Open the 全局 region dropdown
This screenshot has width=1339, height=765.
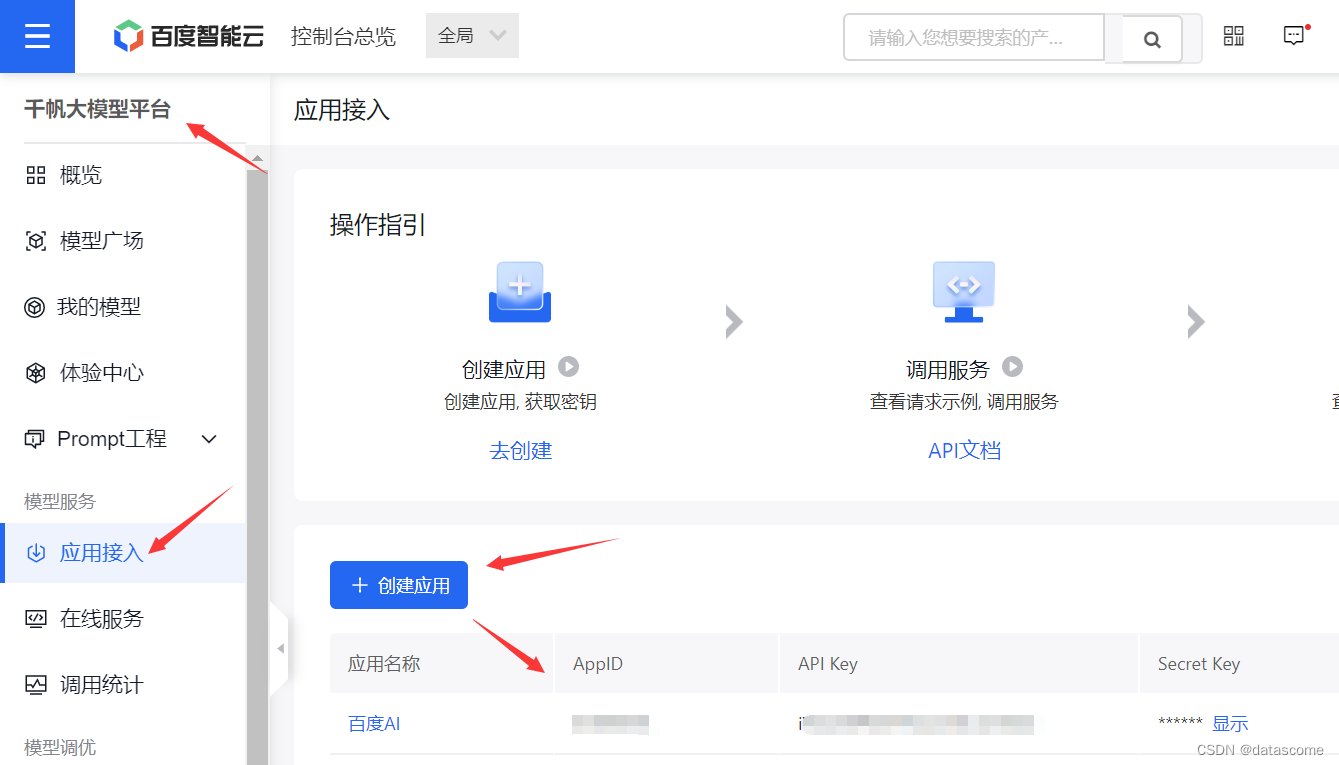472,36
